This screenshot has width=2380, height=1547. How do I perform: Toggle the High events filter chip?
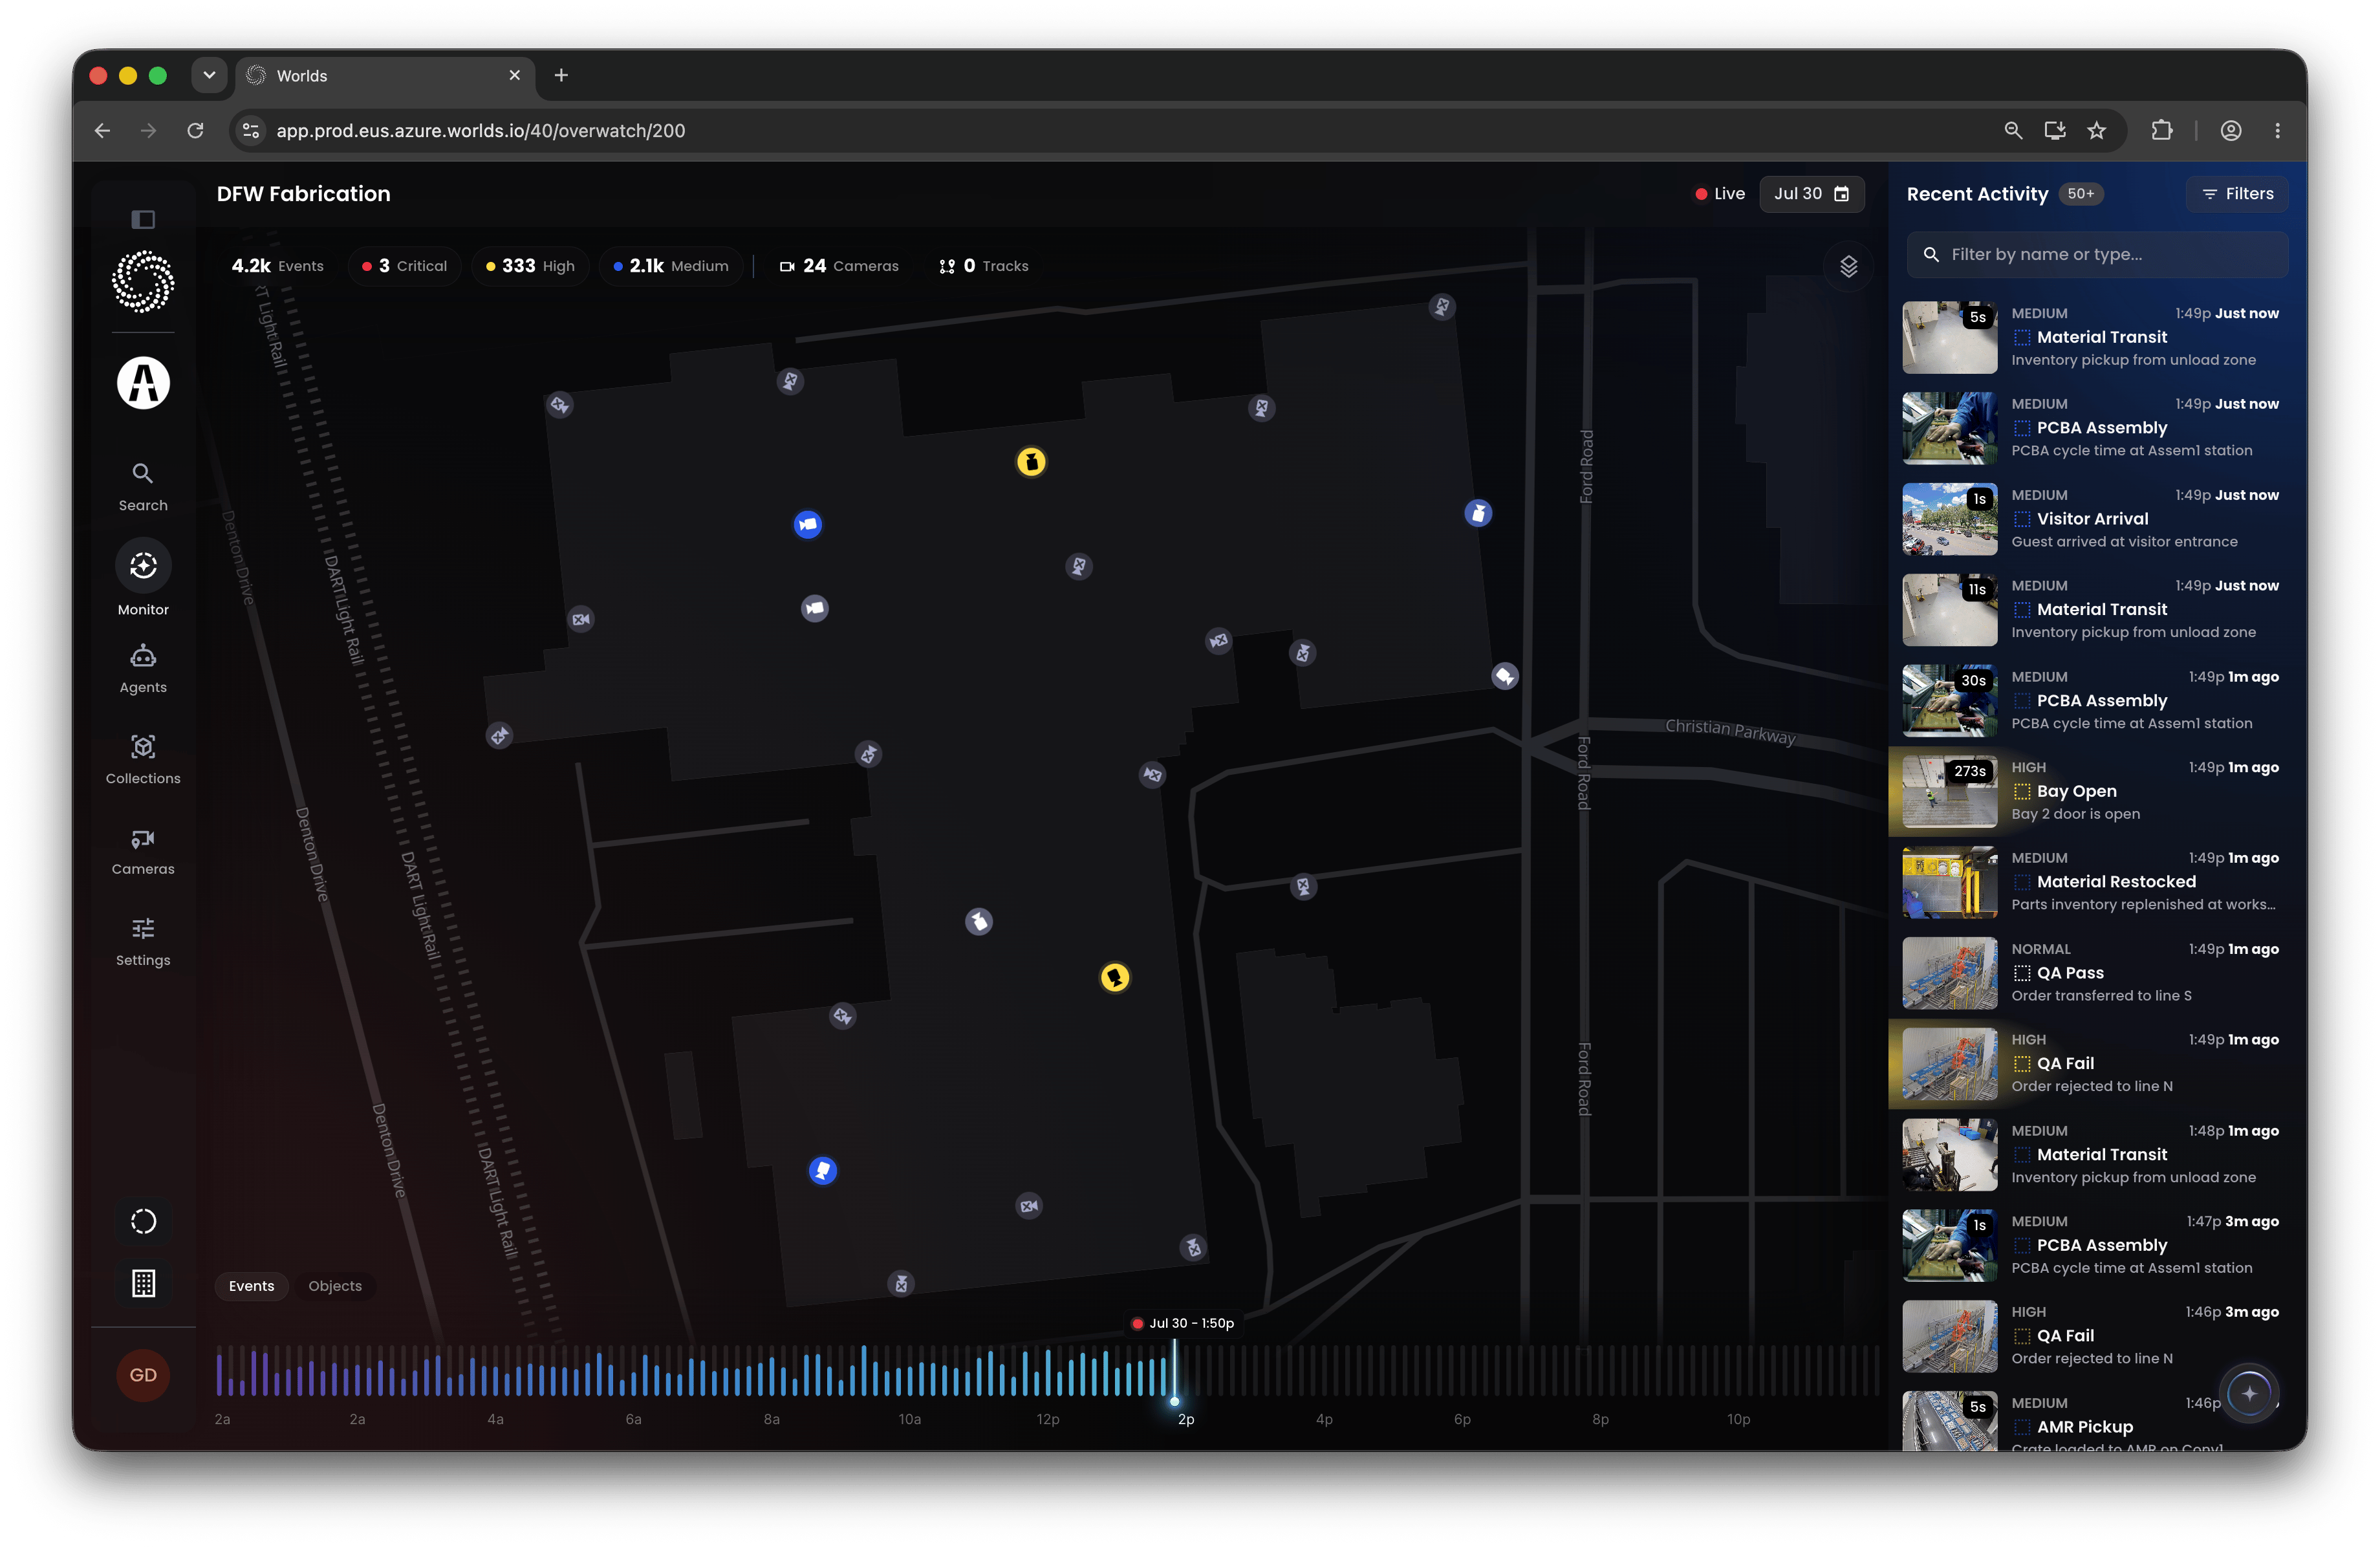530,266
